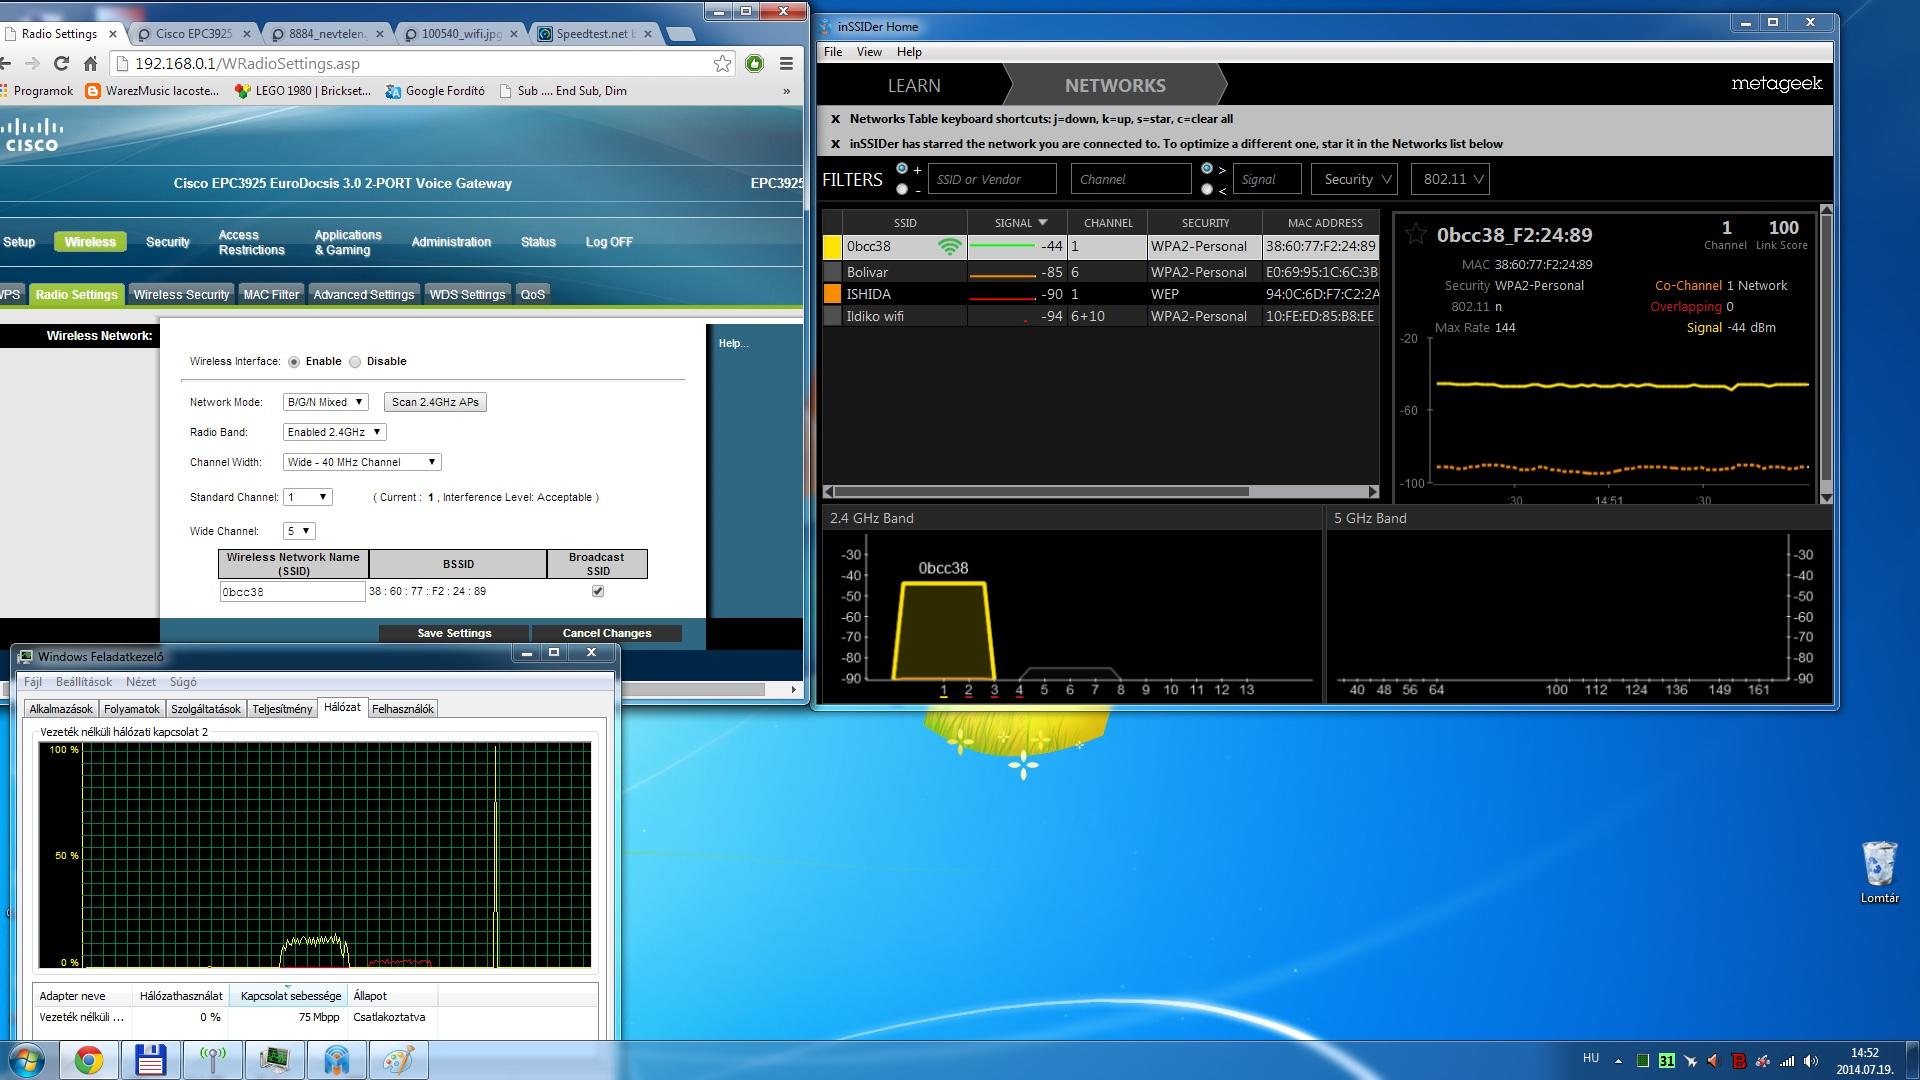Sort networks by the SIGNAL column header
This screenshot has height=1080, width=1920.
(1017, 223)
